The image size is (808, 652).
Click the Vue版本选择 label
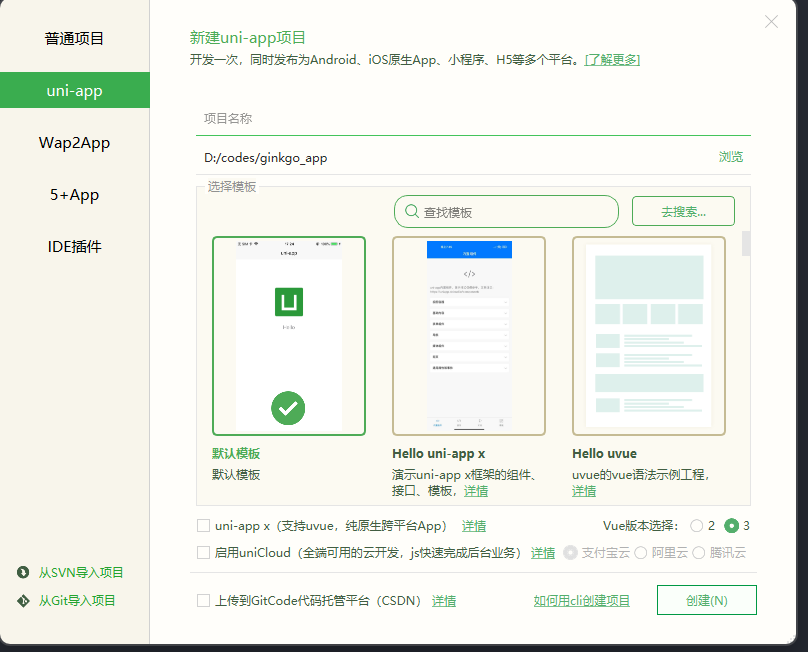(641, 526)
